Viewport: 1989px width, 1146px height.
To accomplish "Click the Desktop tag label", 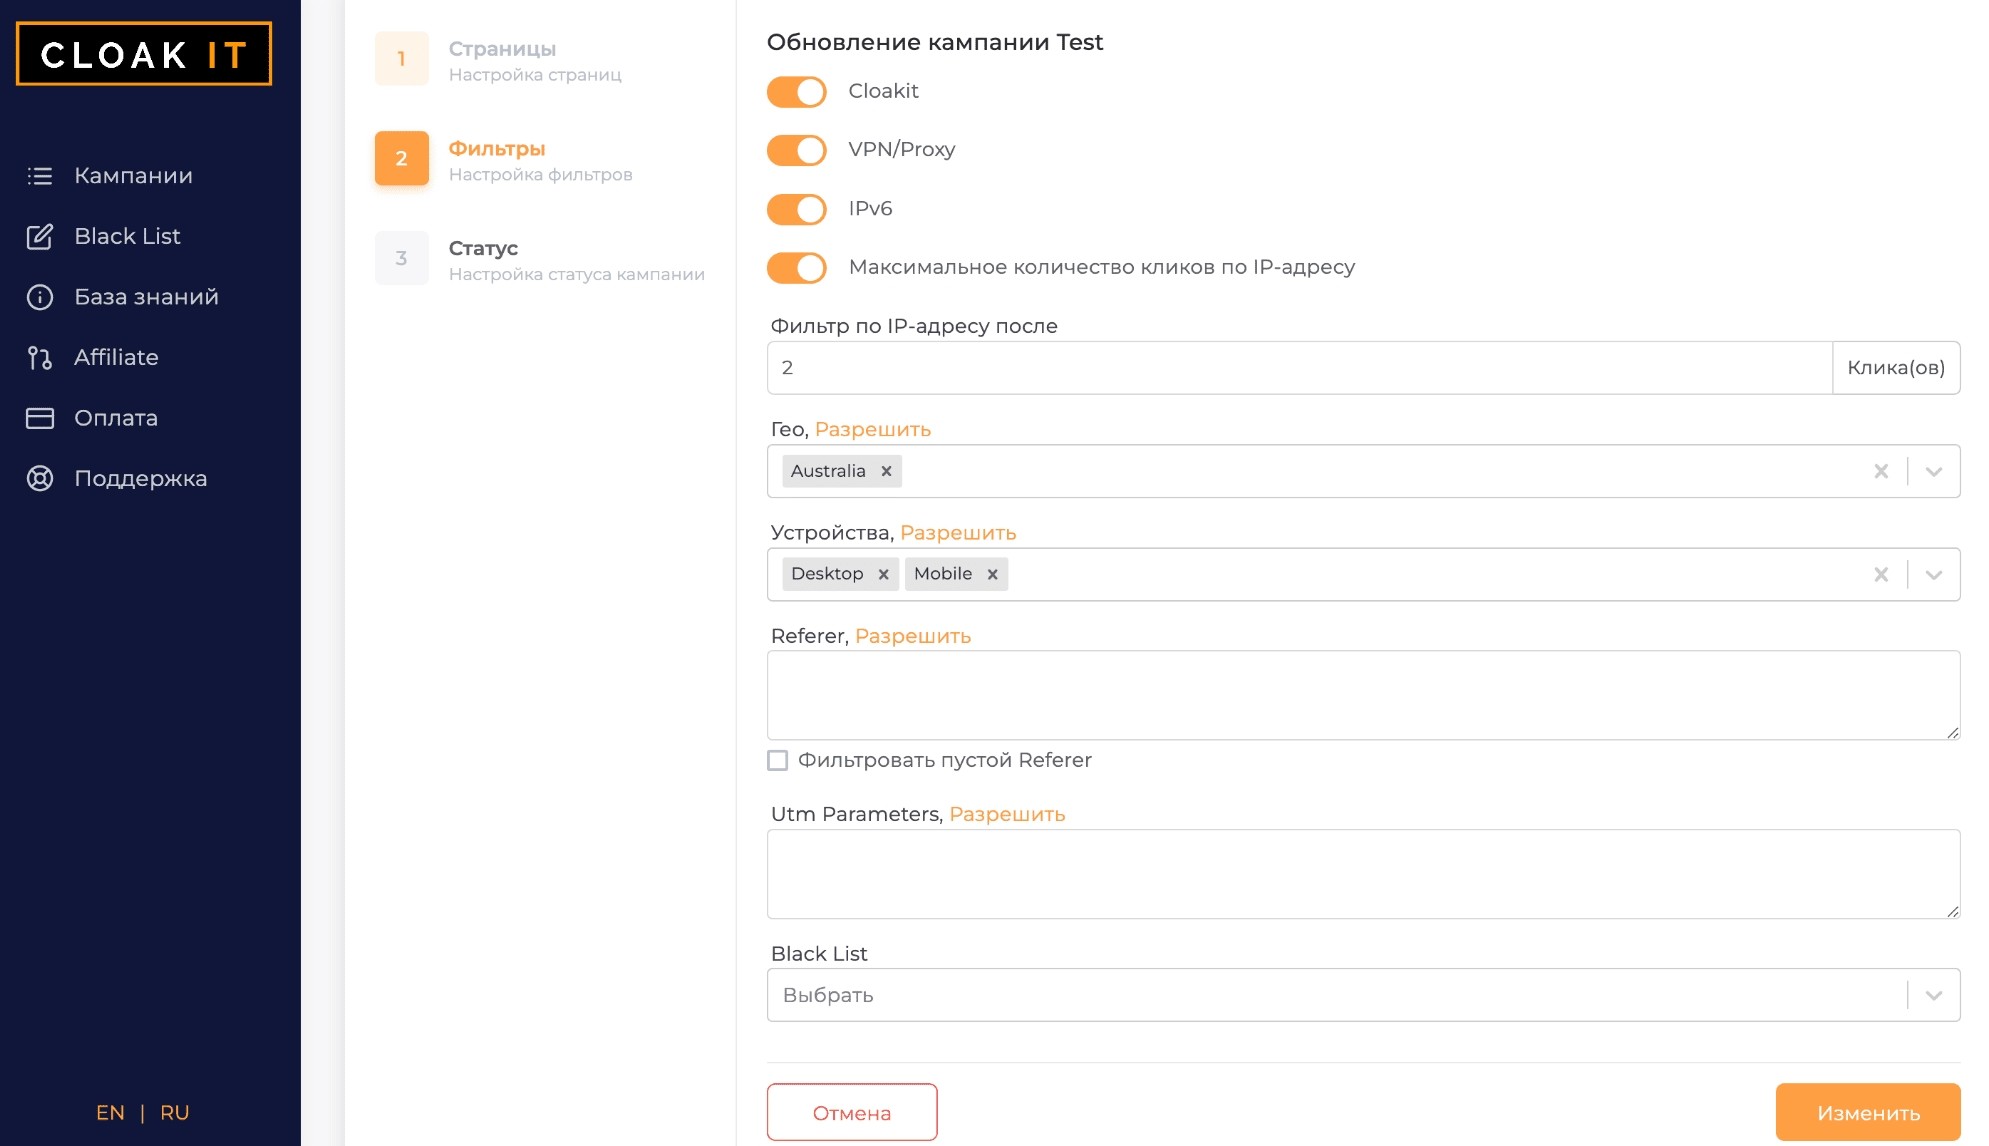I will coord(827,574).
